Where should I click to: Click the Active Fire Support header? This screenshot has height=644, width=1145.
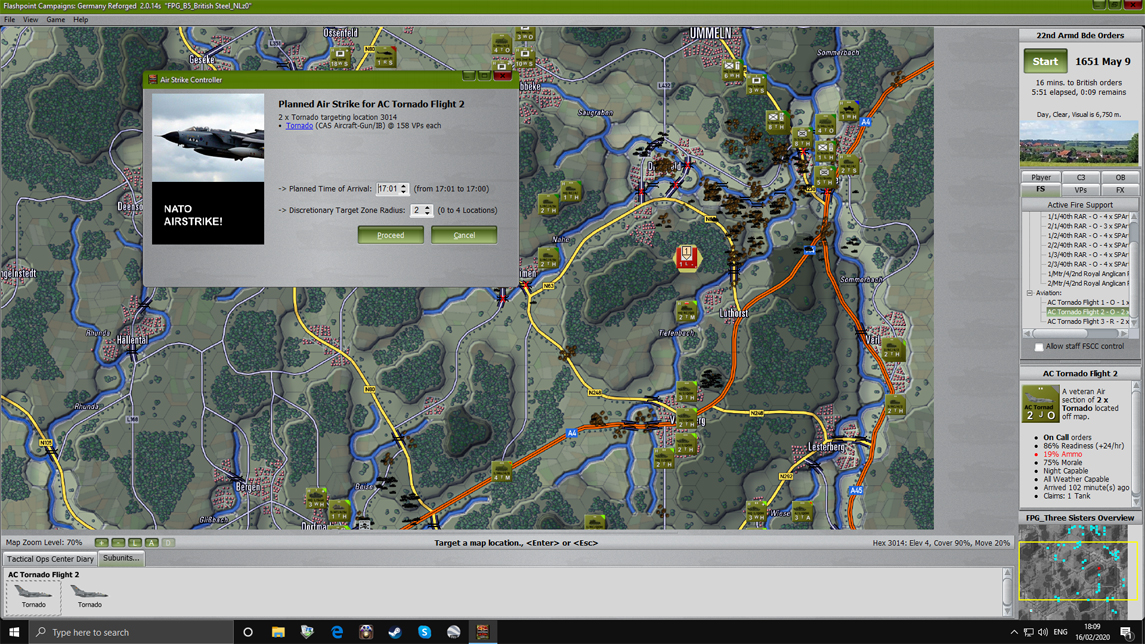pos(1080,205)
